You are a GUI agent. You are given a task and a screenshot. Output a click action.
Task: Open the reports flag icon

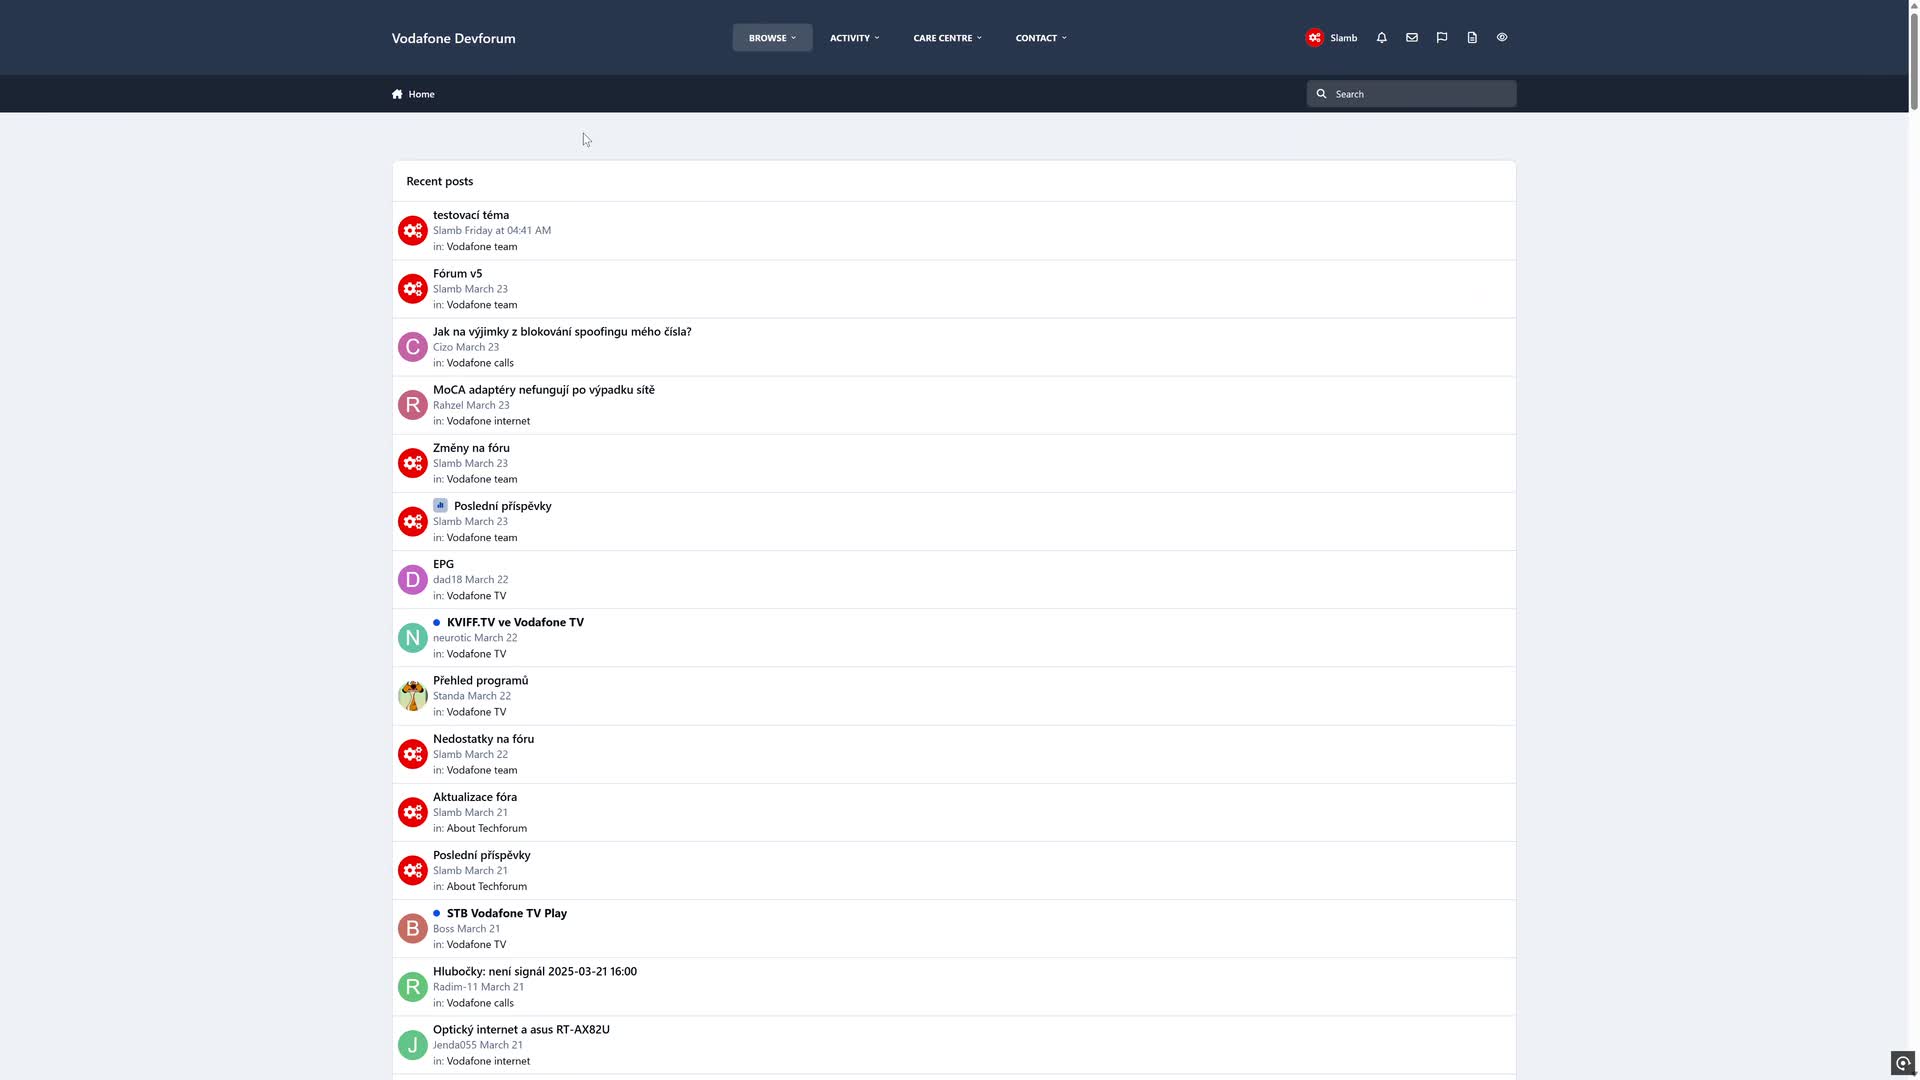[x=1442, y=37]
